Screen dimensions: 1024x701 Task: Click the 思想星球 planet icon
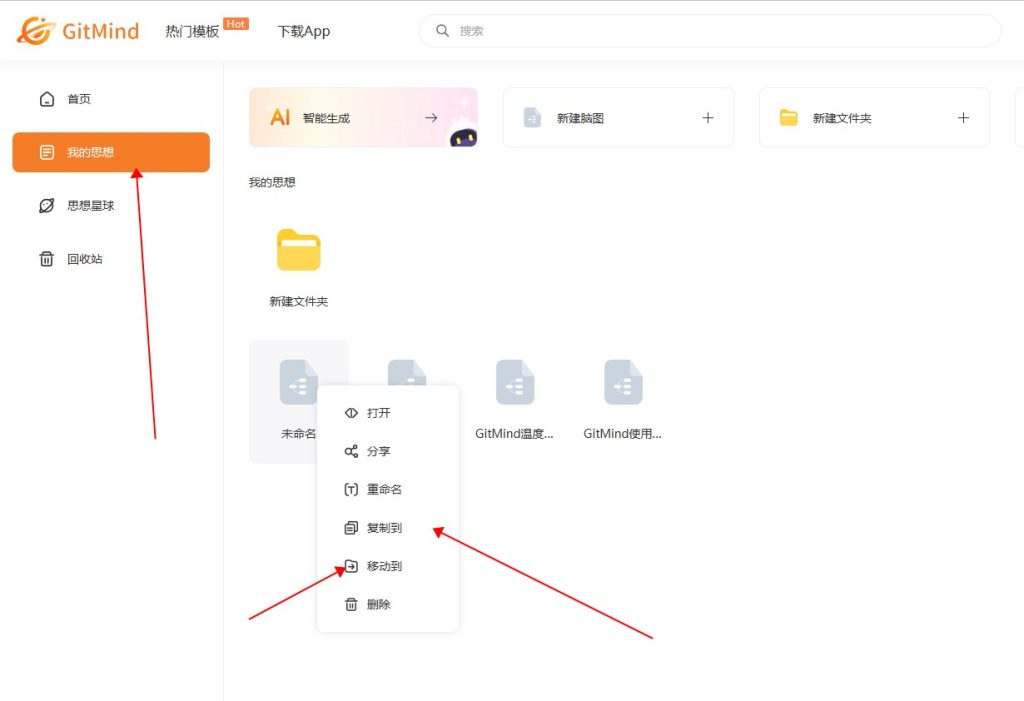pos(47,206)
